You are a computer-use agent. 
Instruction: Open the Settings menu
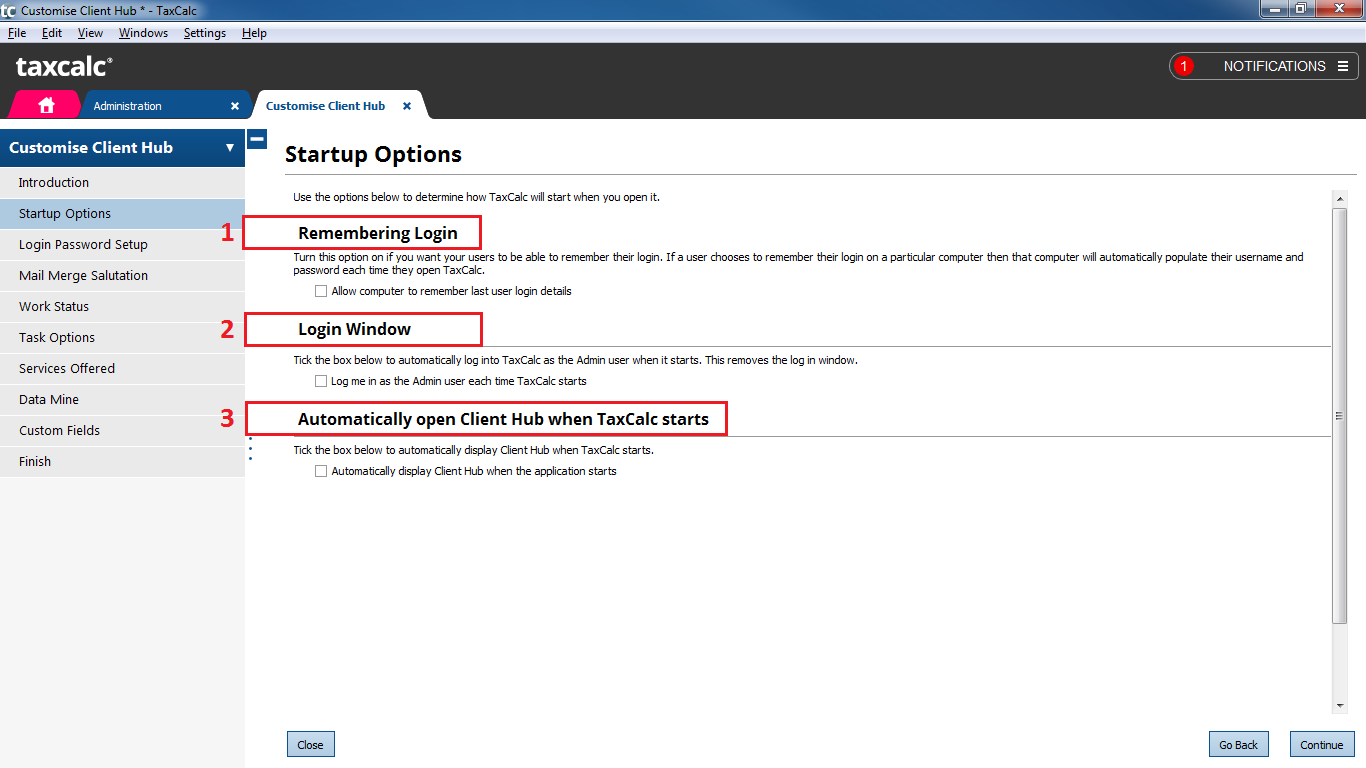(x=205, y=33)
